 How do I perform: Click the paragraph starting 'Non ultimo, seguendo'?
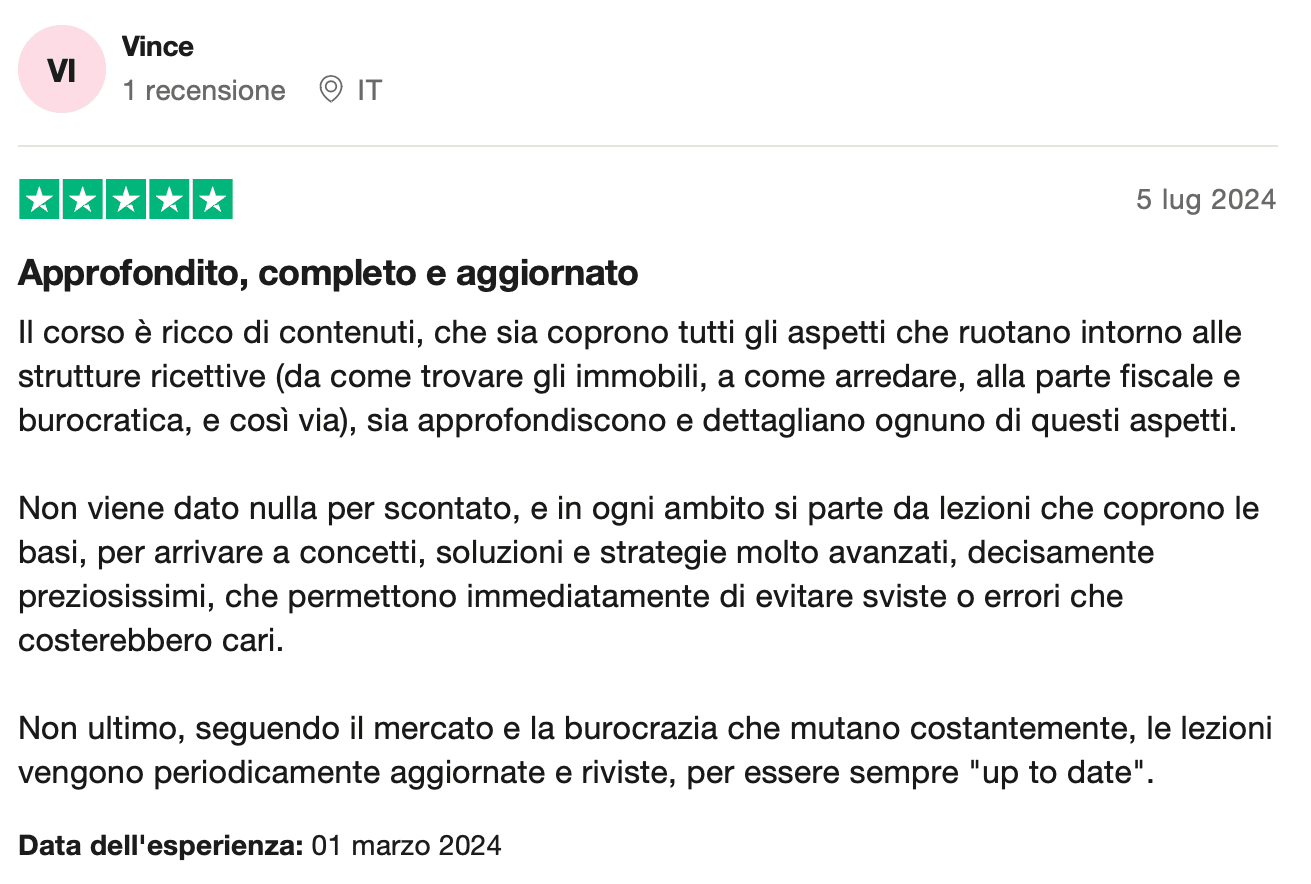pos(645,750)
